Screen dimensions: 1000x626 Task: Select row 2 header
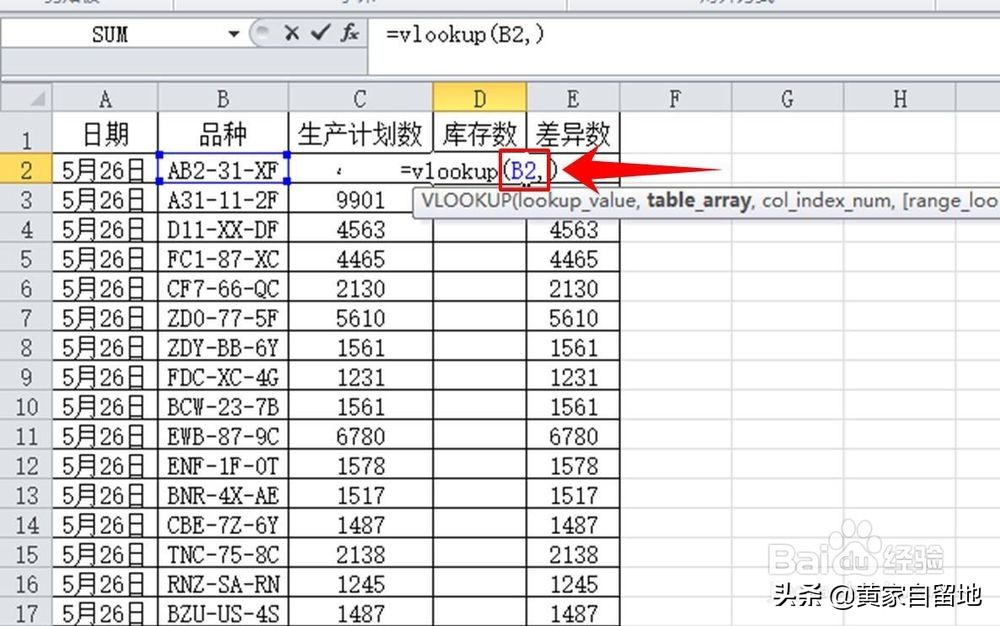click(26, 170)
